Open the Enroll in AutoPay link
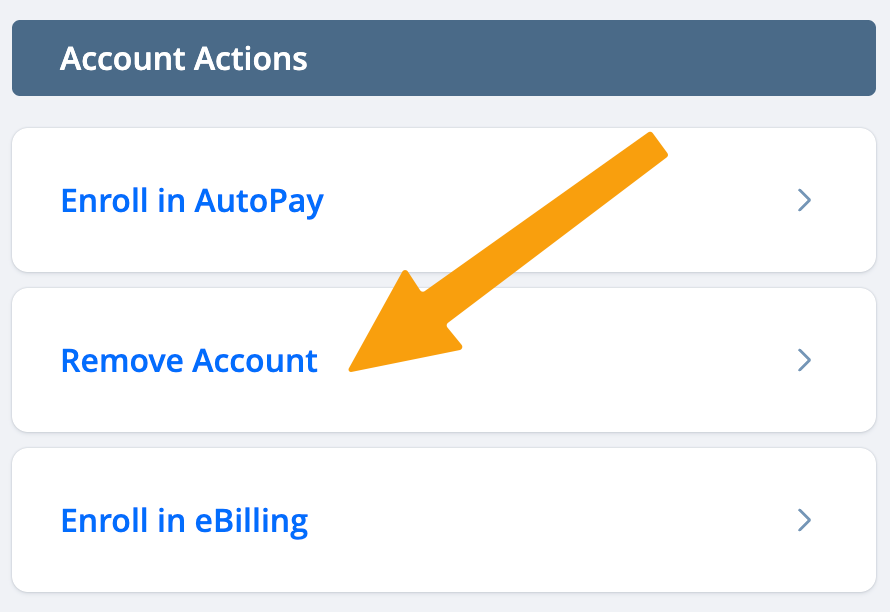Viewport: 890px width, 612px height. click(x=192, y=201)
